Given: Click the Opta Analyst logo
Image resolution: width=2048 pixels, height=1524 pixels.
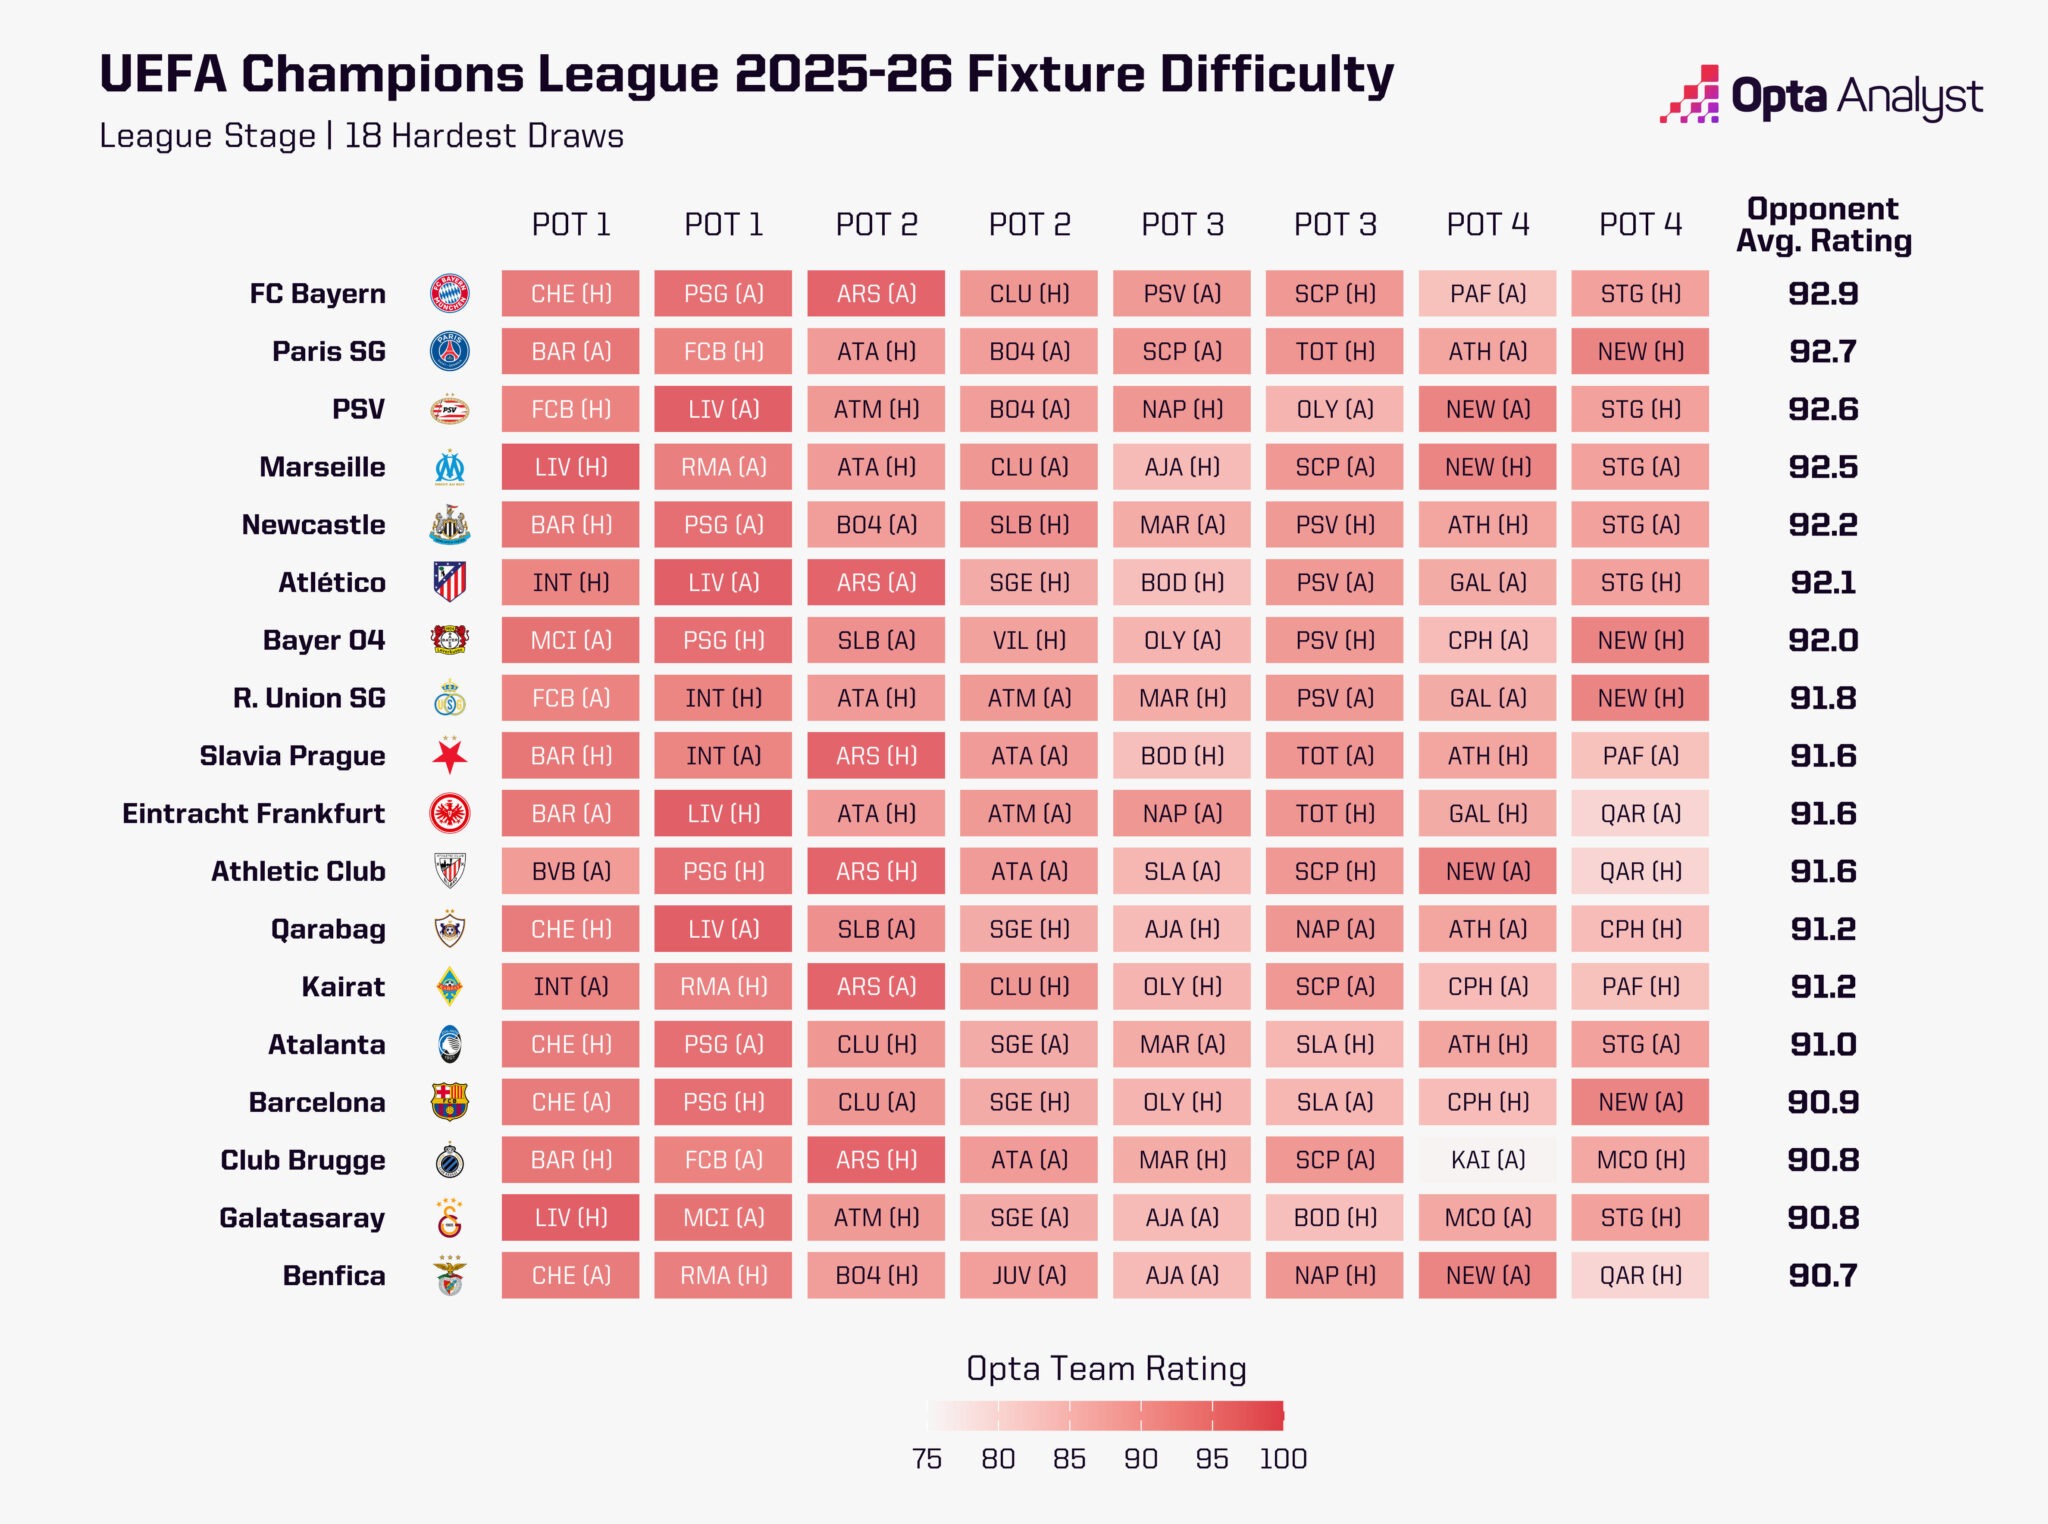Looking at the screenshot, I should (x=1821, y=96).
